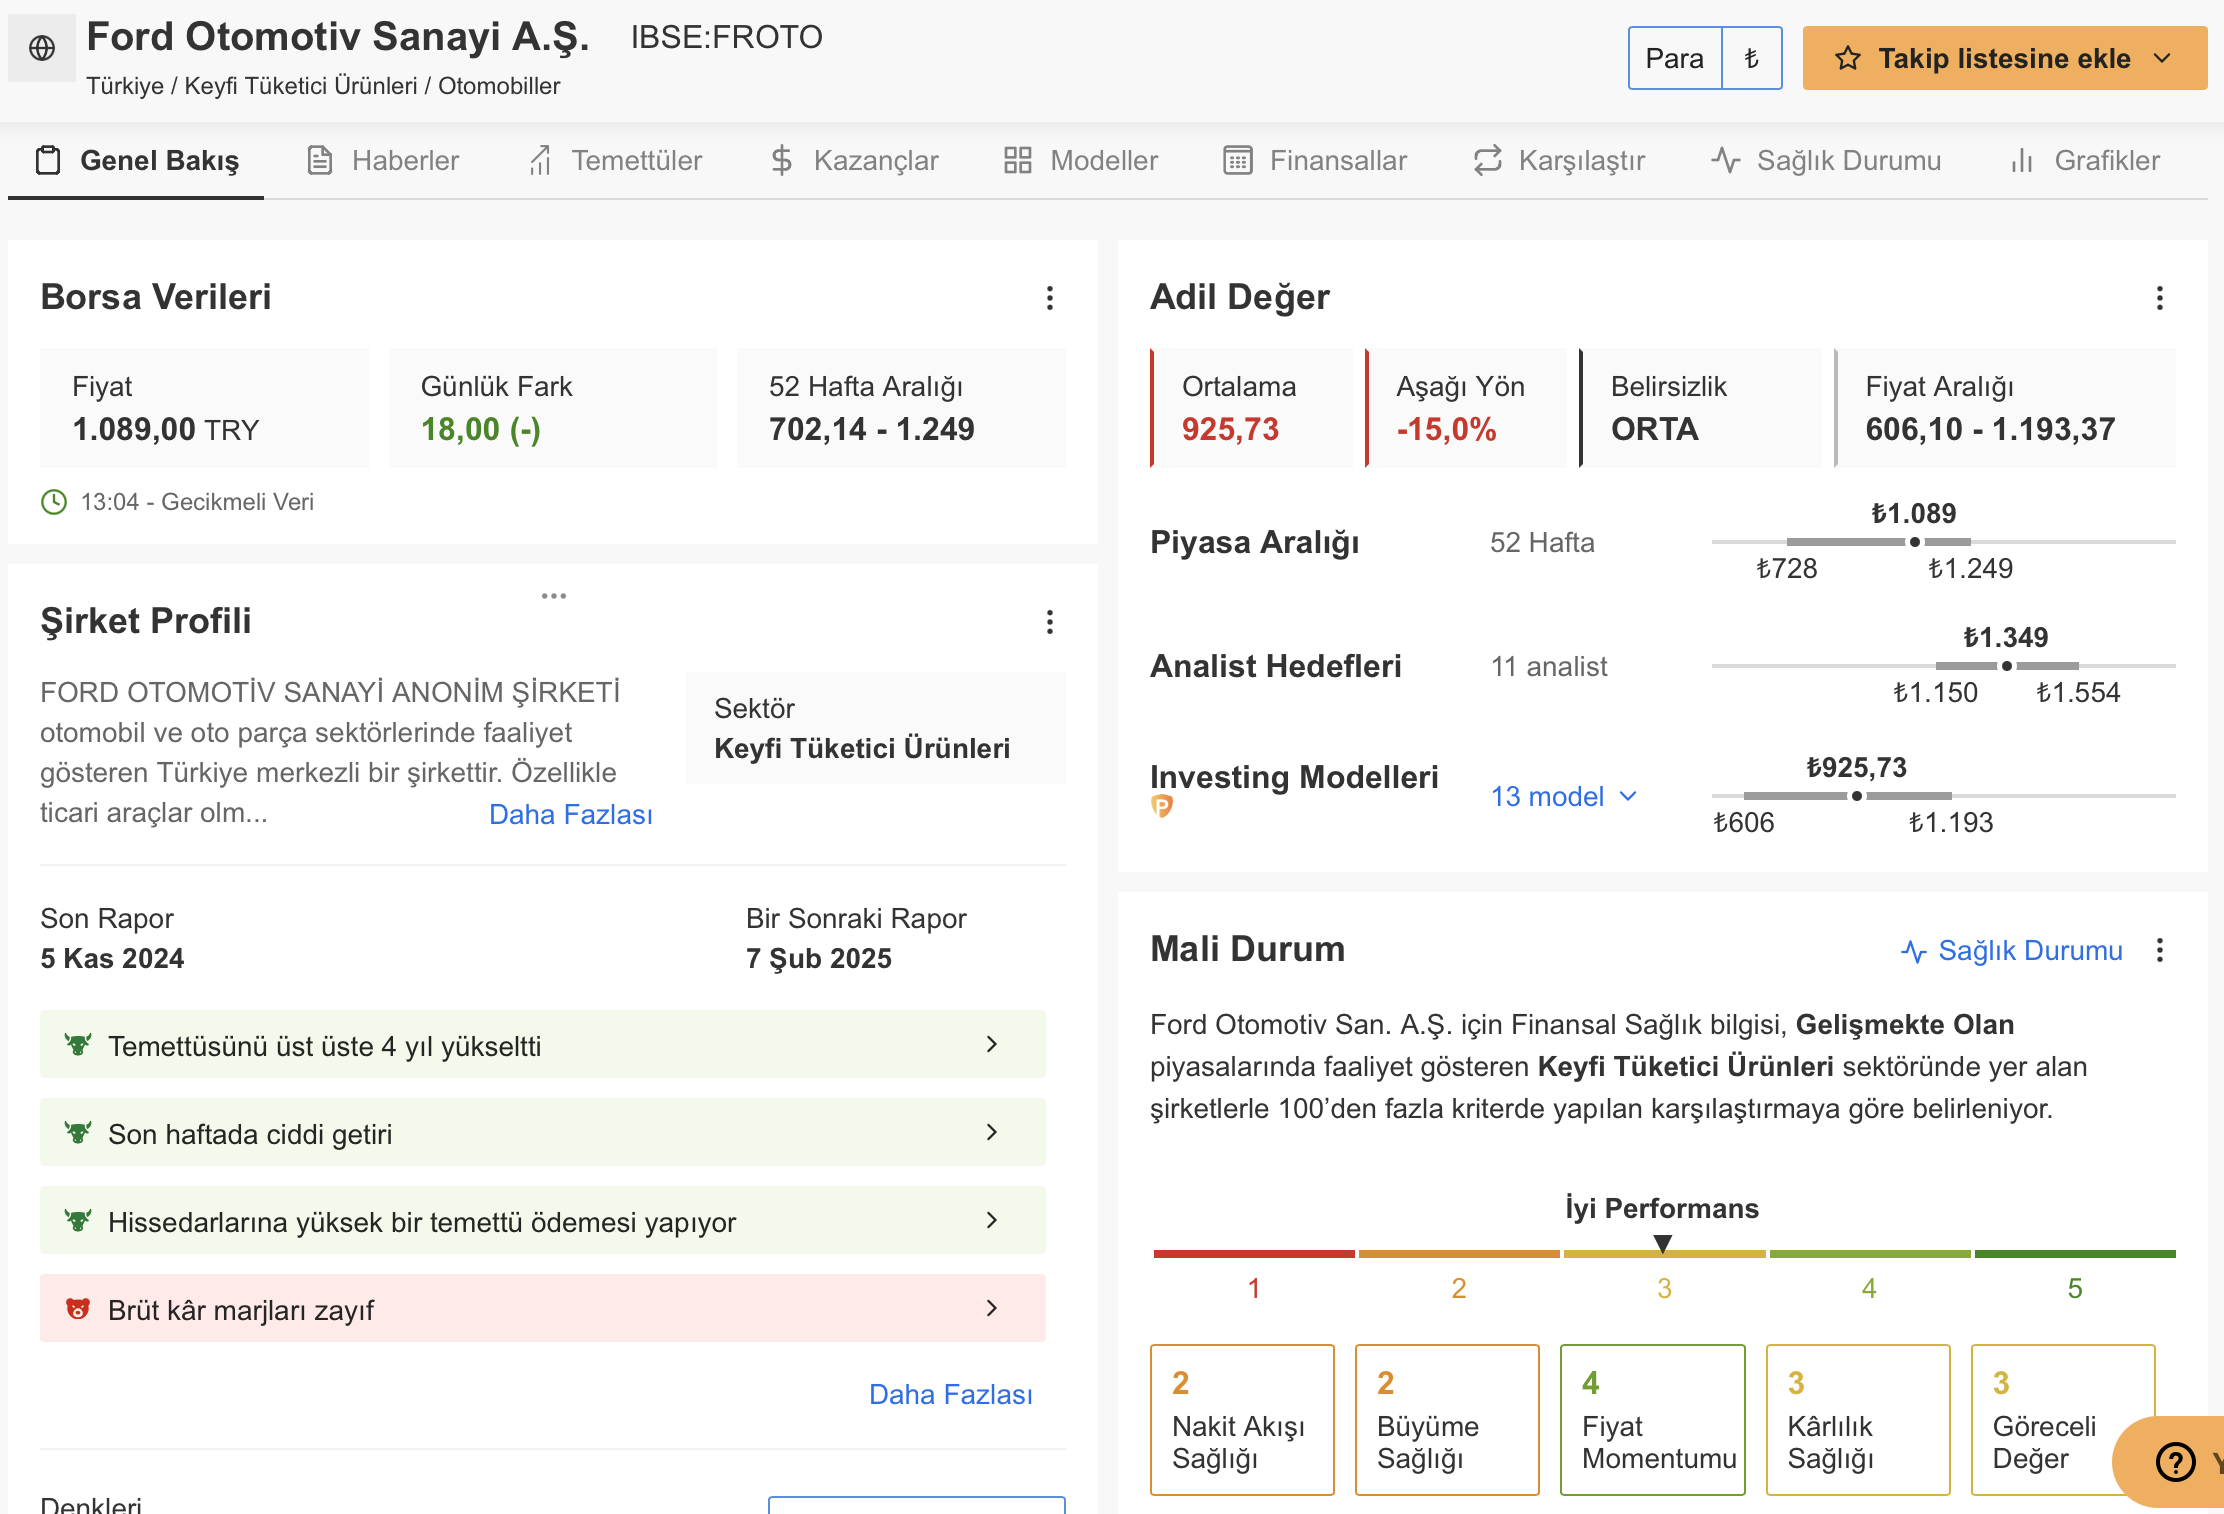Open the Sağlık Durumu tab
This screenshot has height=1514, width=2224.
point(1826,161)
